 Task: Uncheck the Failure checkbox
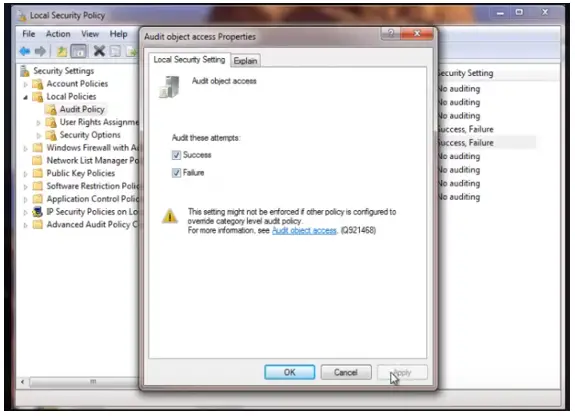coord(176,173)
